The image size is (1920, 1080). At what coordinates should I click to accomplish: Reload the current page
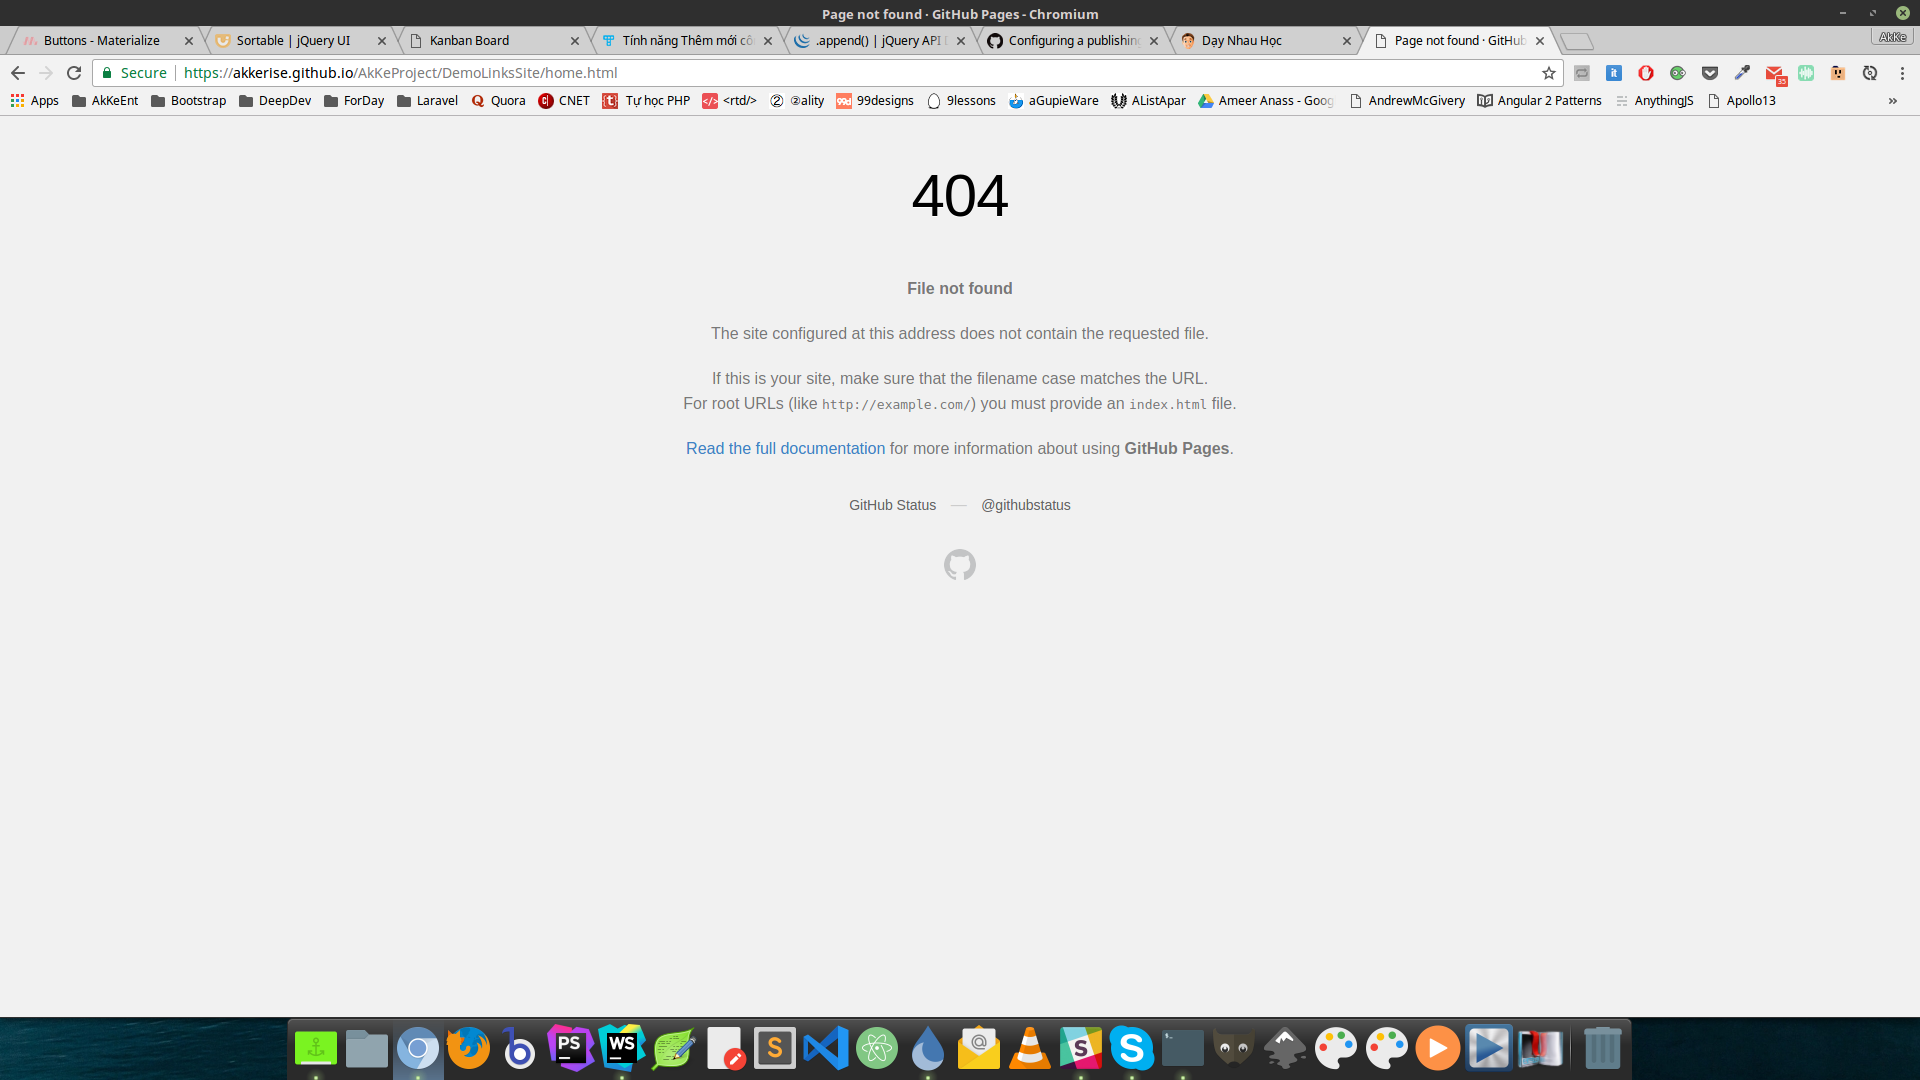(74, 73)
